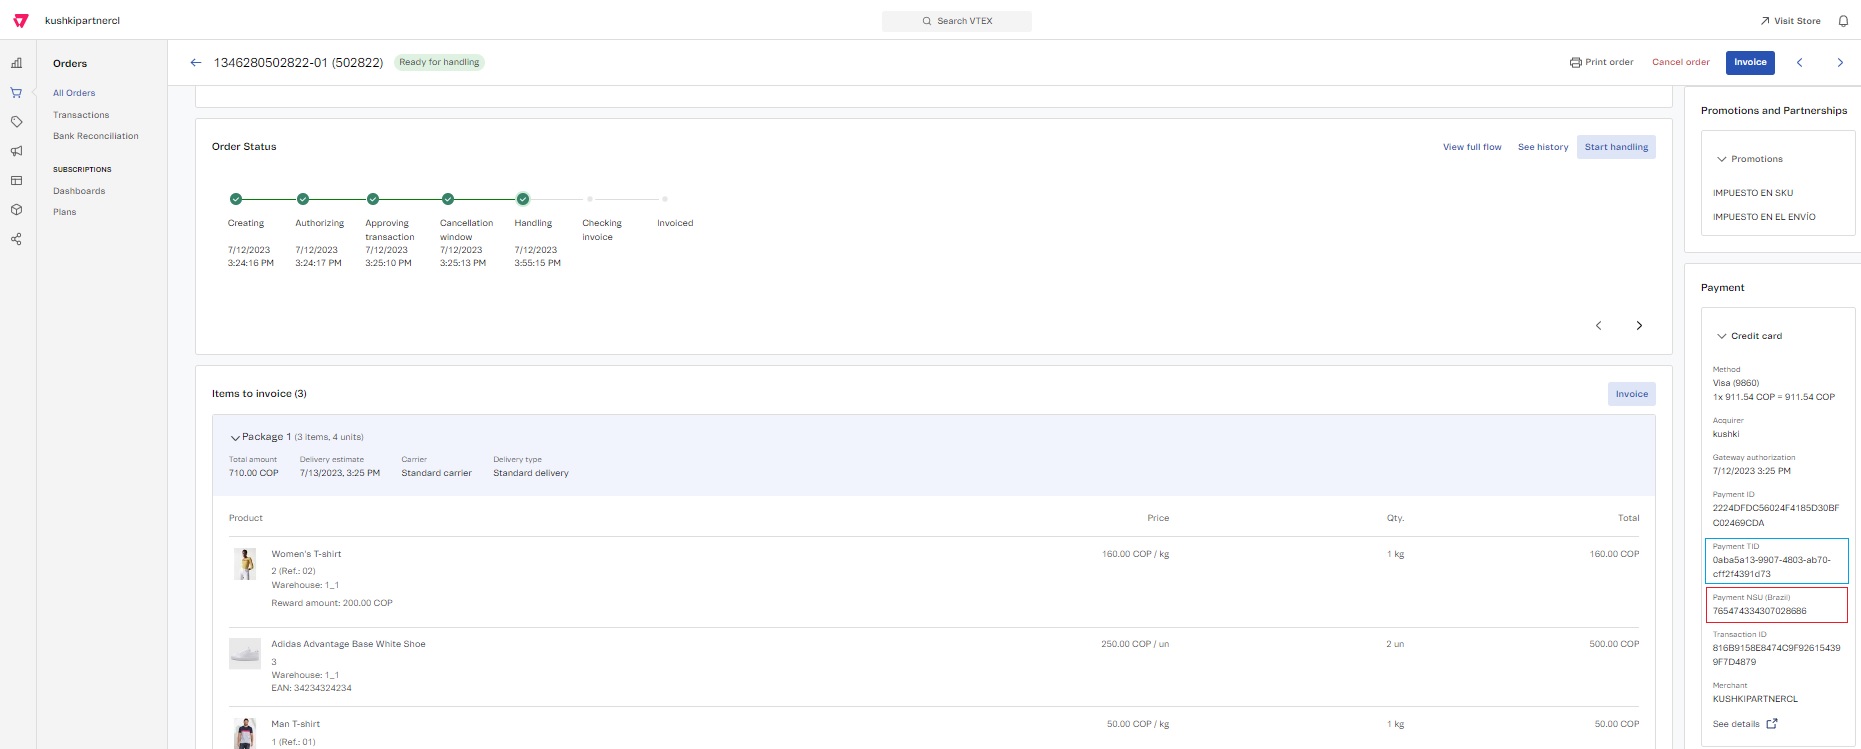This screenshot has width=1861, height=749.
Task: Click Payment NSU value 765474334307028686
Action: pos(1759,611)
